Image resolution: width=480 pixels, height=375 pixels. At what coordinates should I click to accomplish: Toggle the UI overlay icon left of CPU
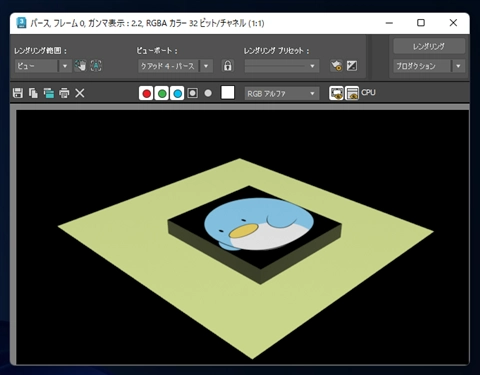(x=336, y=93)
